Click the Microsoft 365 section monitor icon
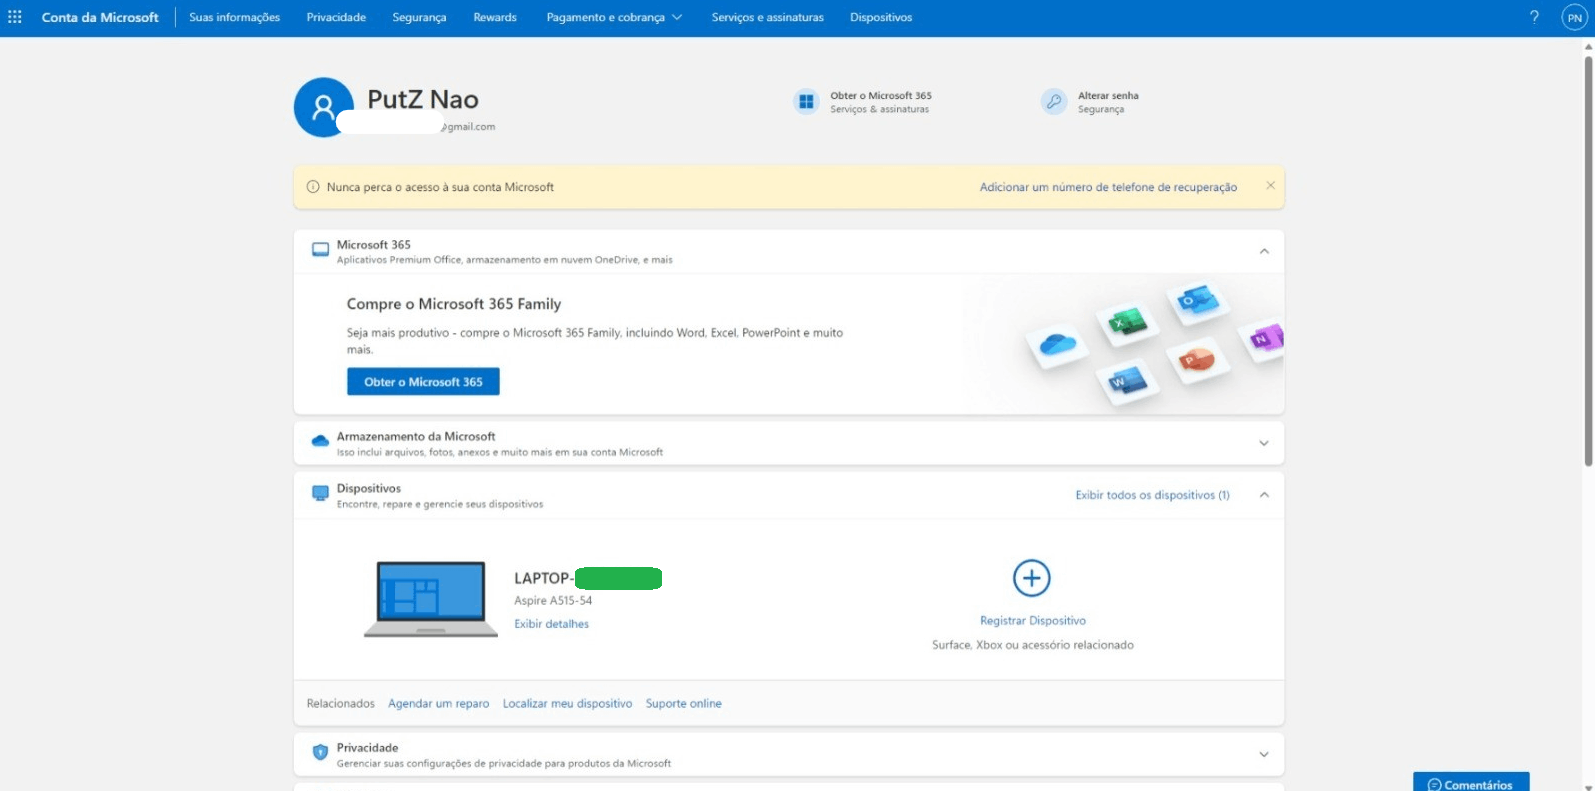Screen dimensions: 1595x791 (x=320, y=250)
